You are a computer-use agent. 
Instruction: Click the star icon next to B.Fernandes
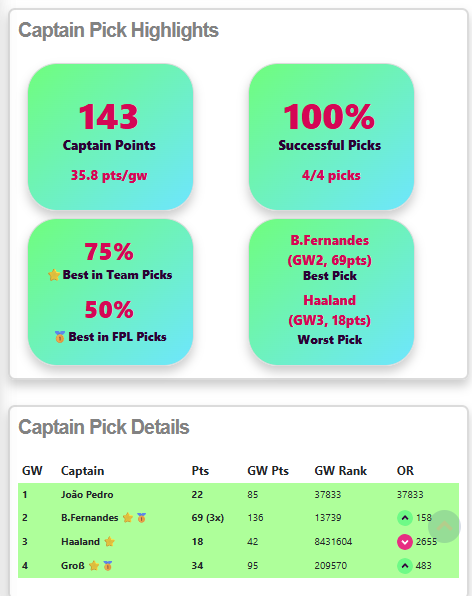(128, 517)
